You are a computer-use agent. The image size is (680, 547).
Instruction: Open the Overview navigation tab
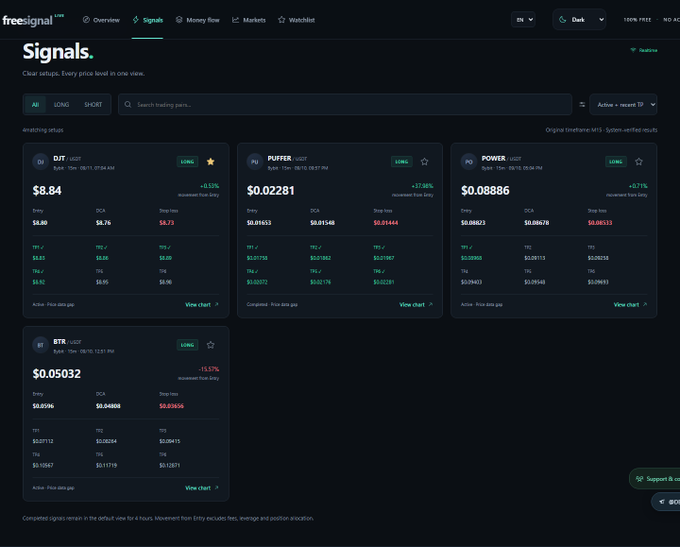click(101, 20)
